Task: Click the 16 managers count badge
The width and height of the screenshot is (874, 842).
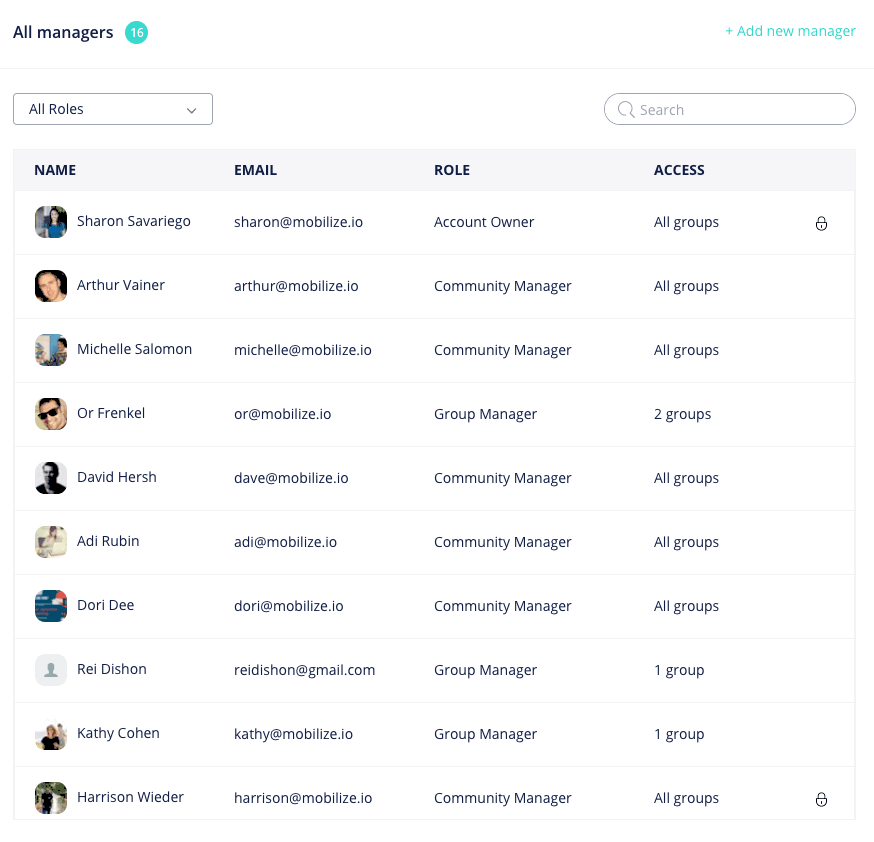Action: point(137,32)
